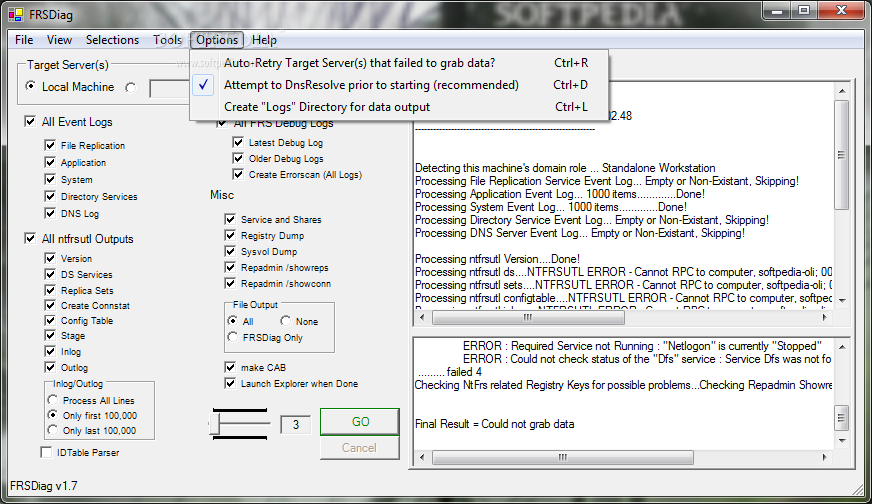This screenshot has height=504, width=872.
Task: Toggle DS Services checkbox
Action: coord(50,274)
